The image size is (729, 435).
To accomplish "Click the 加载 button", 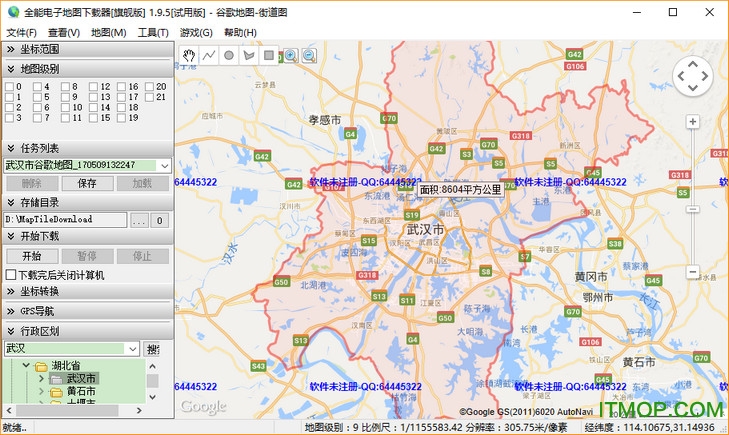I will (x=142, y=184).
